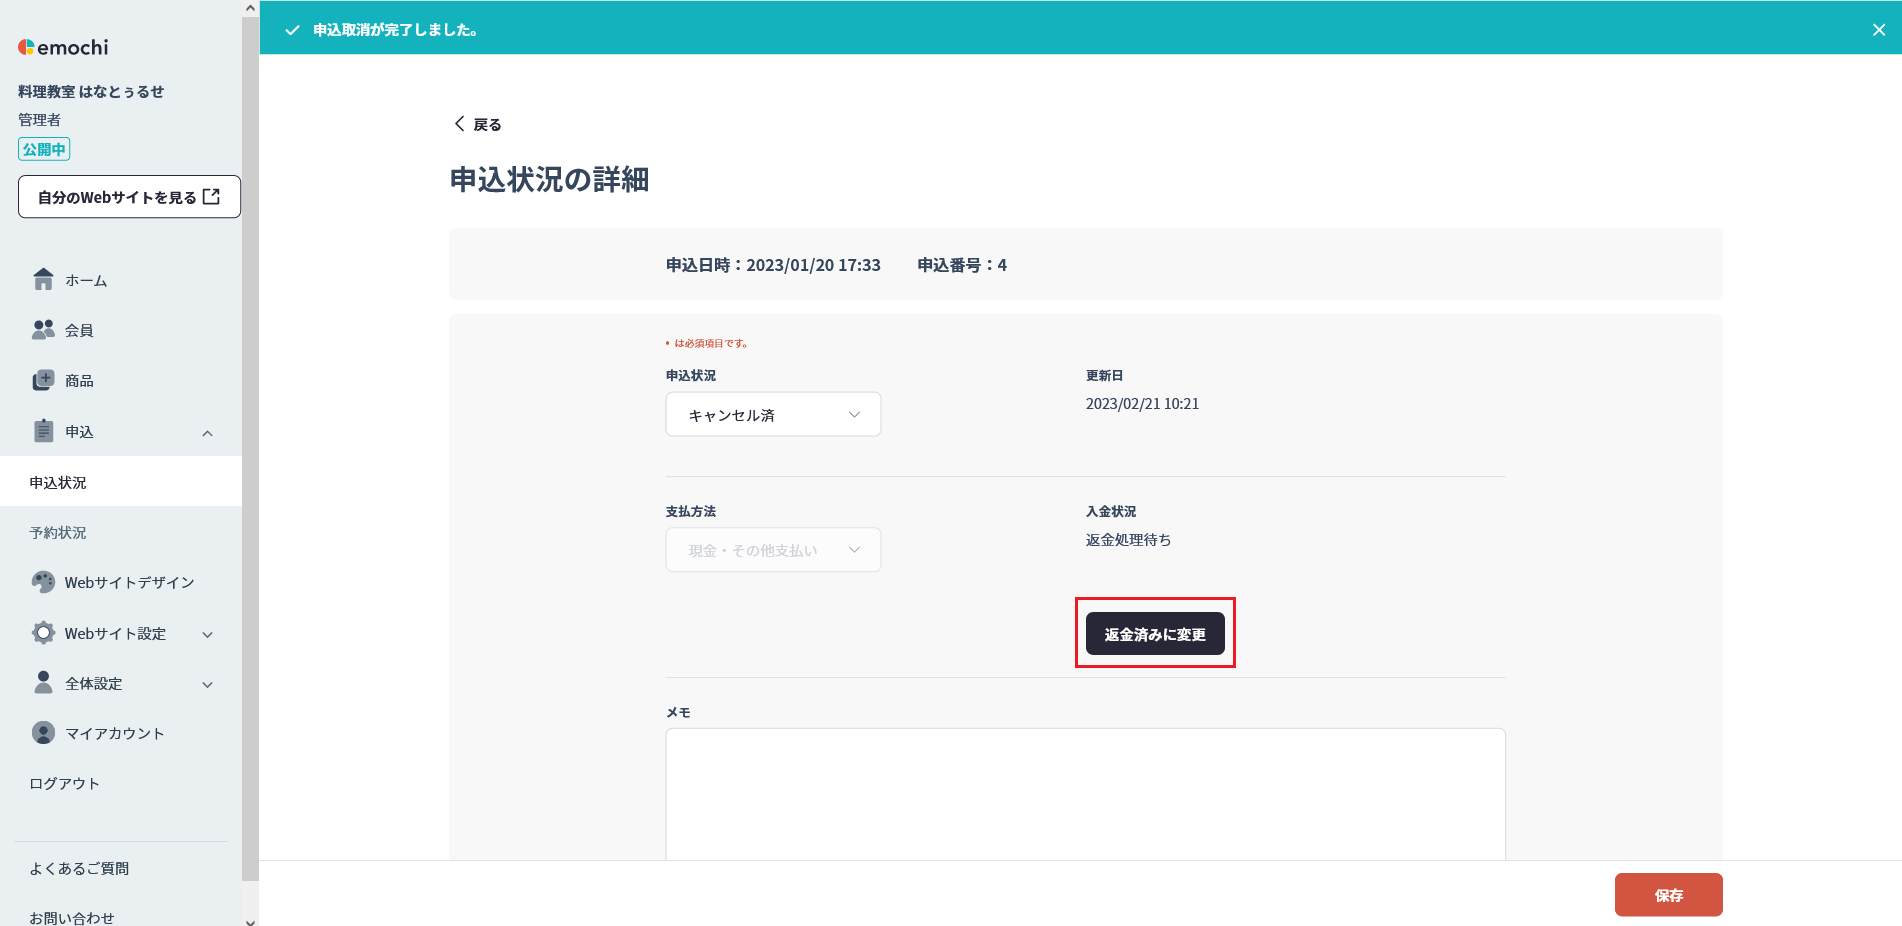Click the ログアウト link
1902x926 pixels.
pyautogui.click(x=65, y=783)
